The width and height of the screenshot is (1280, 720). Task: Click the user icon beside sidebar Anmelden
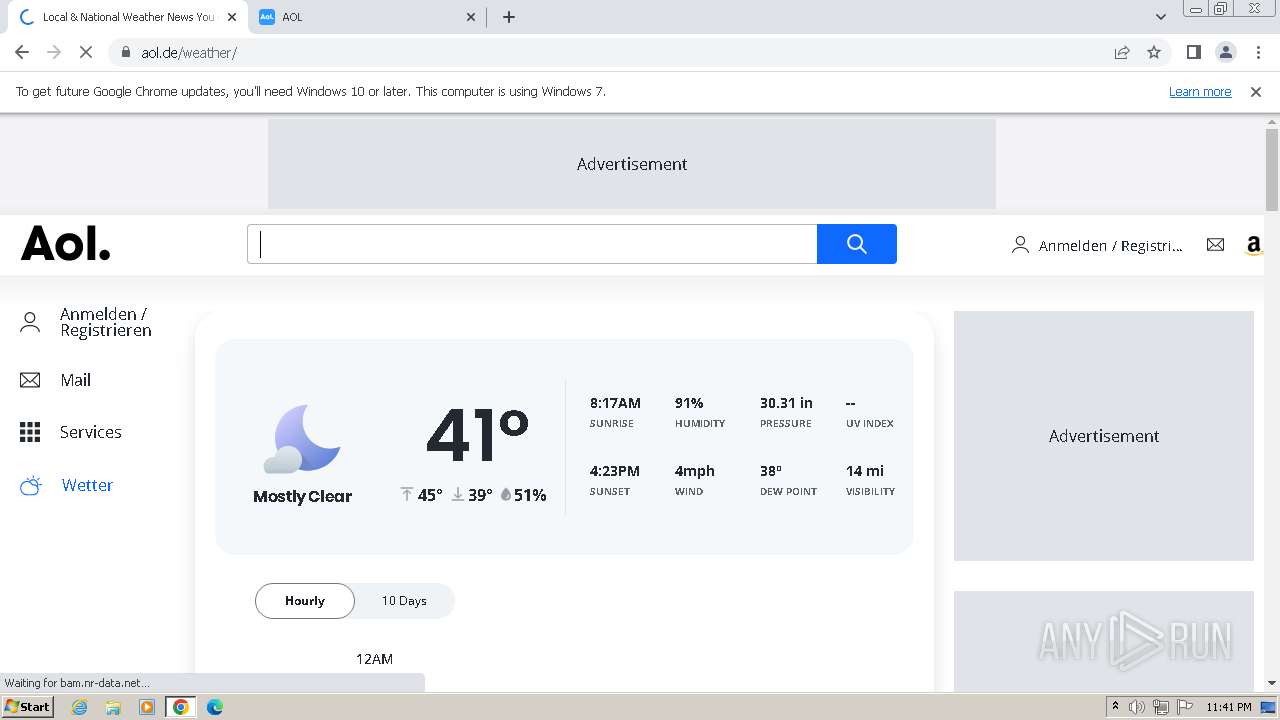pos(30,322)
